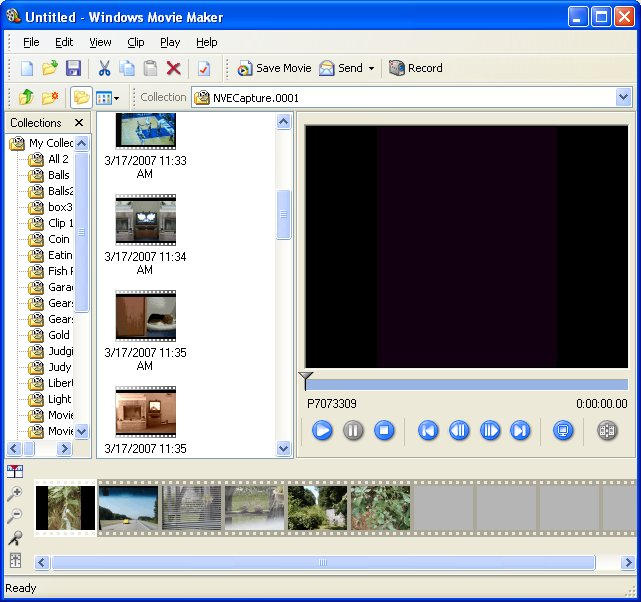The width and height of the screenshot is (641, 602).
Task: Create a new collection folder
Action: coord(50,97)
